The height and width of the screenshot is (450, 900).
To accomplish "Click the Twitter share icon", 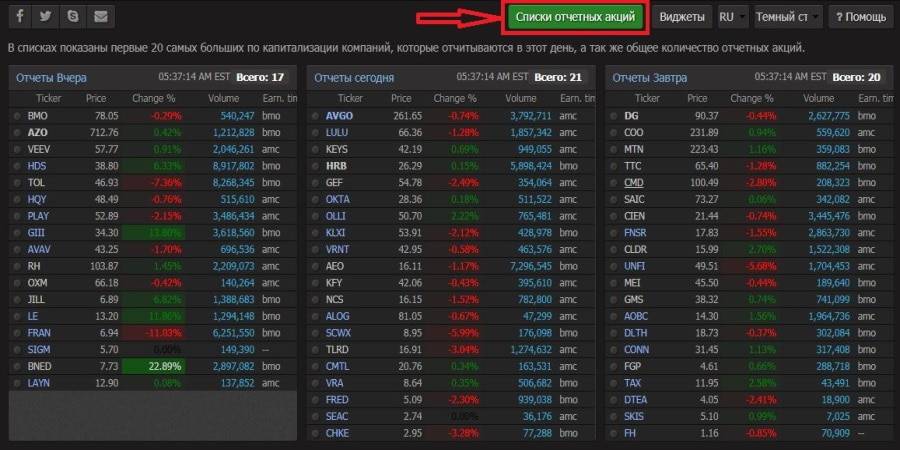I will click(46, 17).
